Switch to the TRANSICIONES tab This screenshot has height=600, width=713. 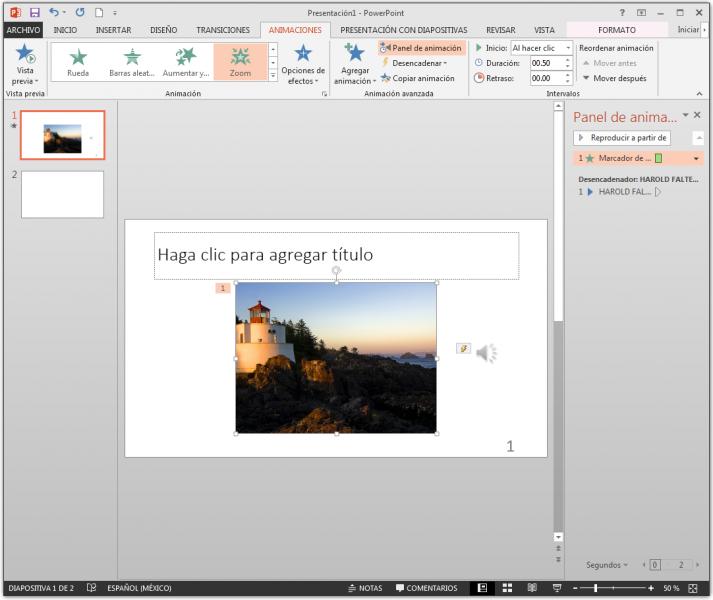(223, 30)
